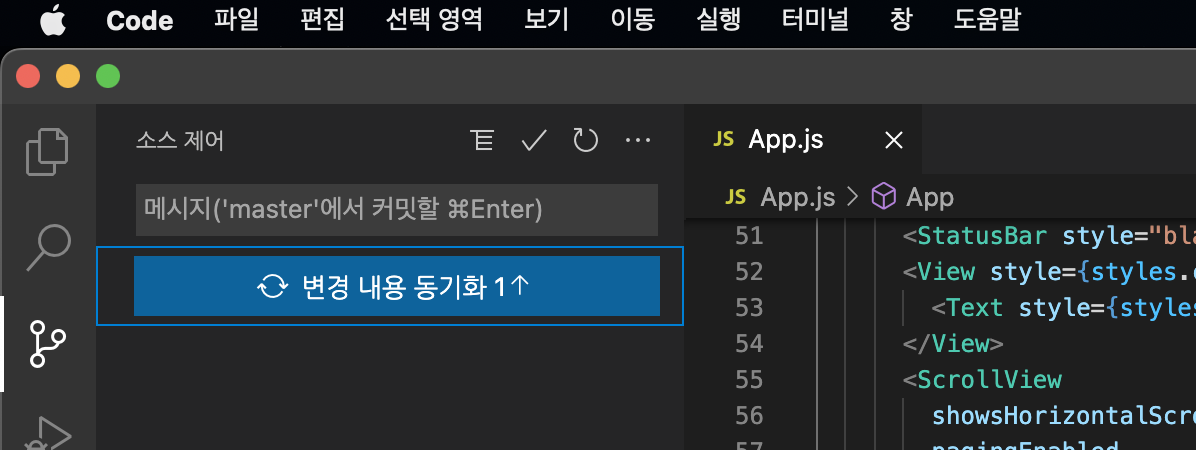Click the red close window button

[28, 77]
